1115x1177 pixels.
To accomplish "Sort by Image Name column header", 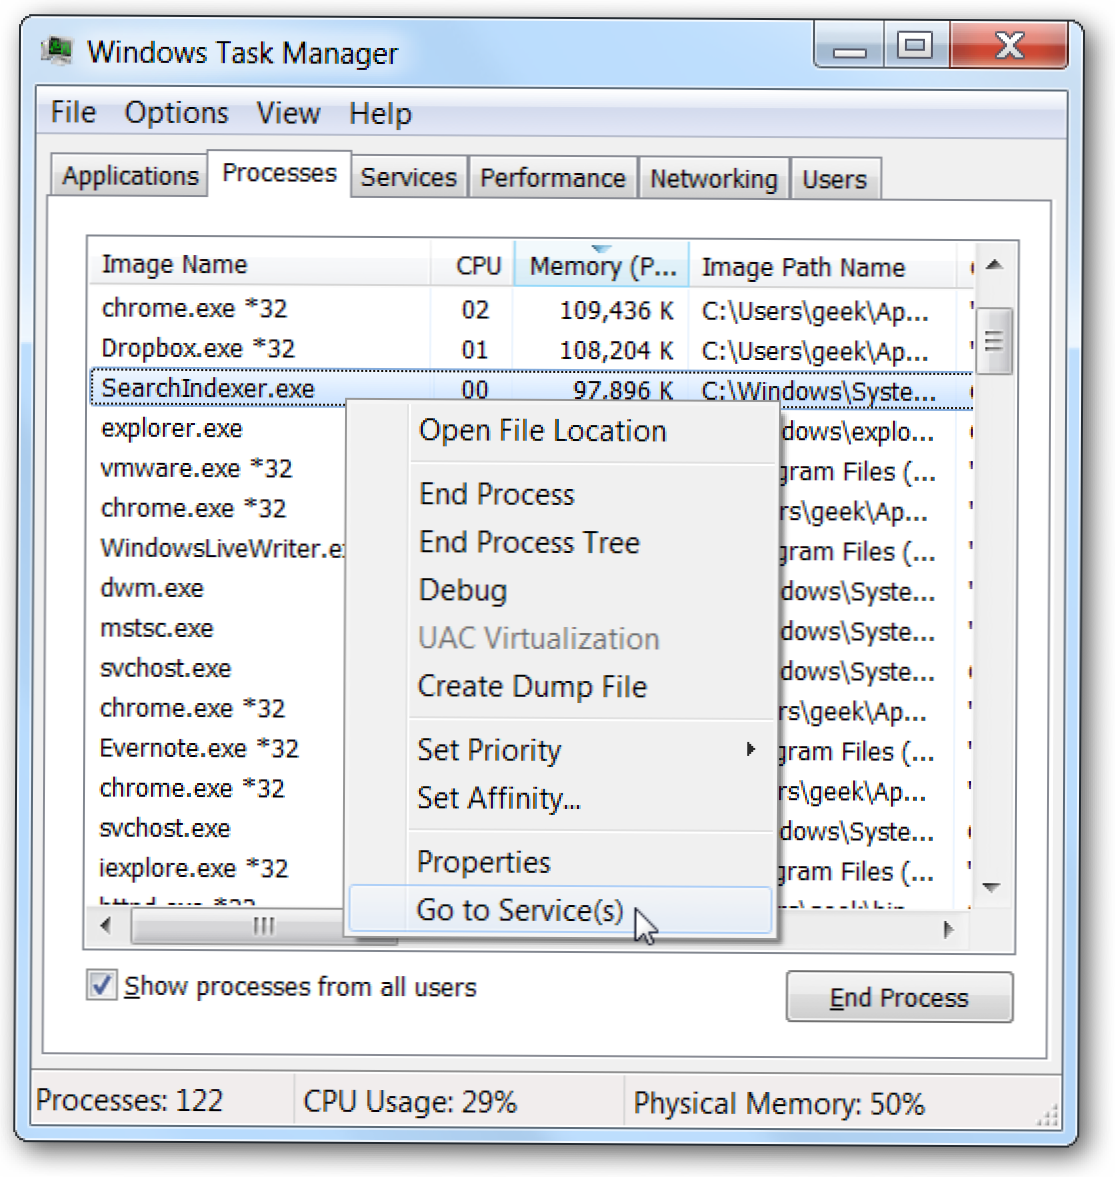I will pyautogui.click(x=260, y=264).
